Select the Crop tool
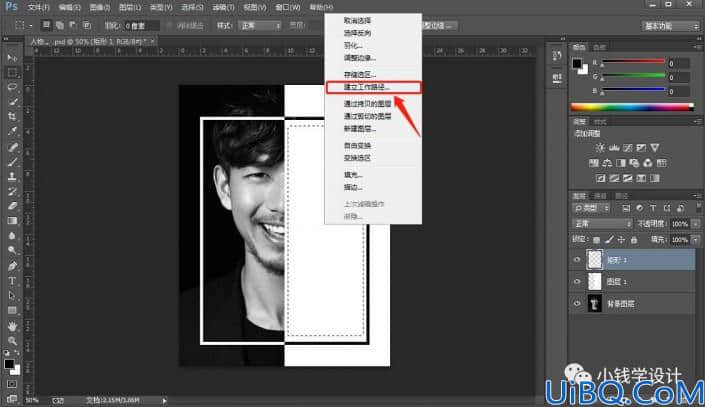The image size is (705, 407). 12,116
